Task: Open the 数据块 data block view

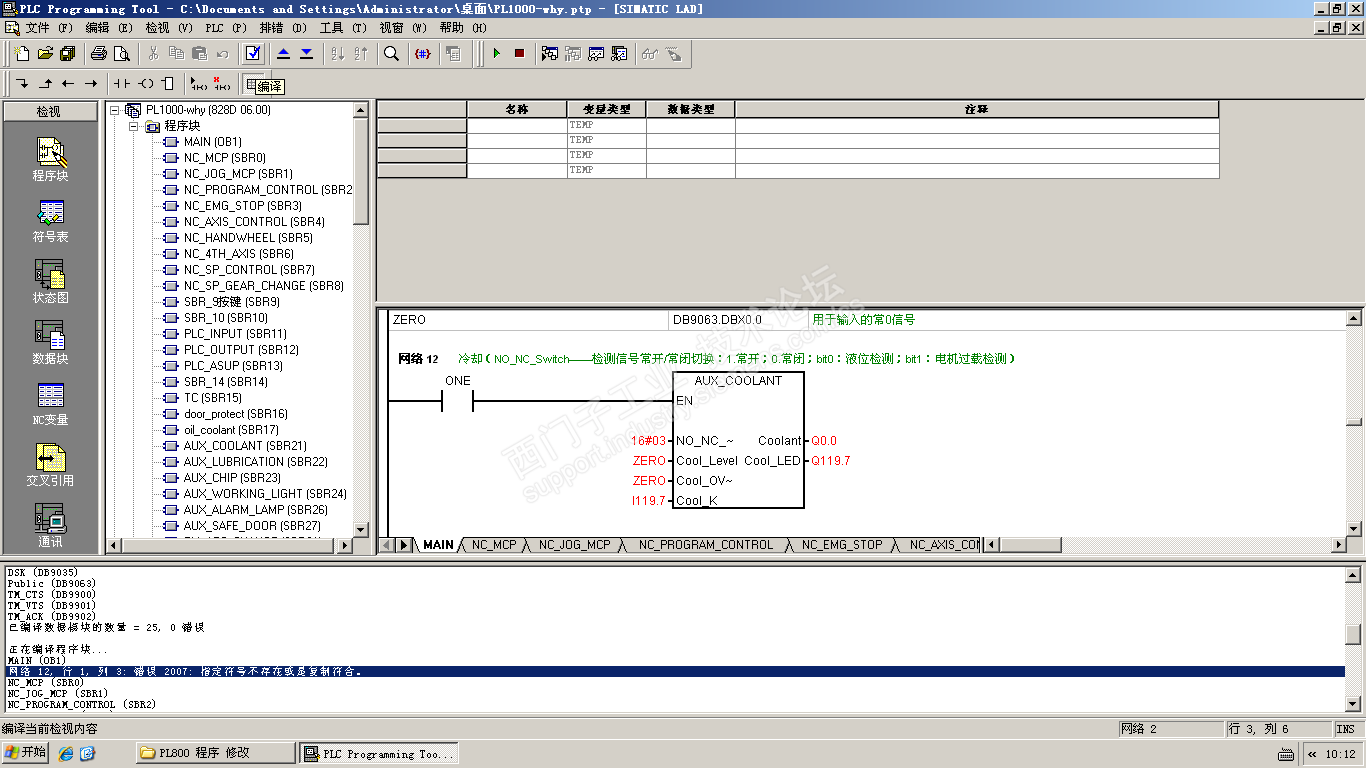Action: coord(50,342)
